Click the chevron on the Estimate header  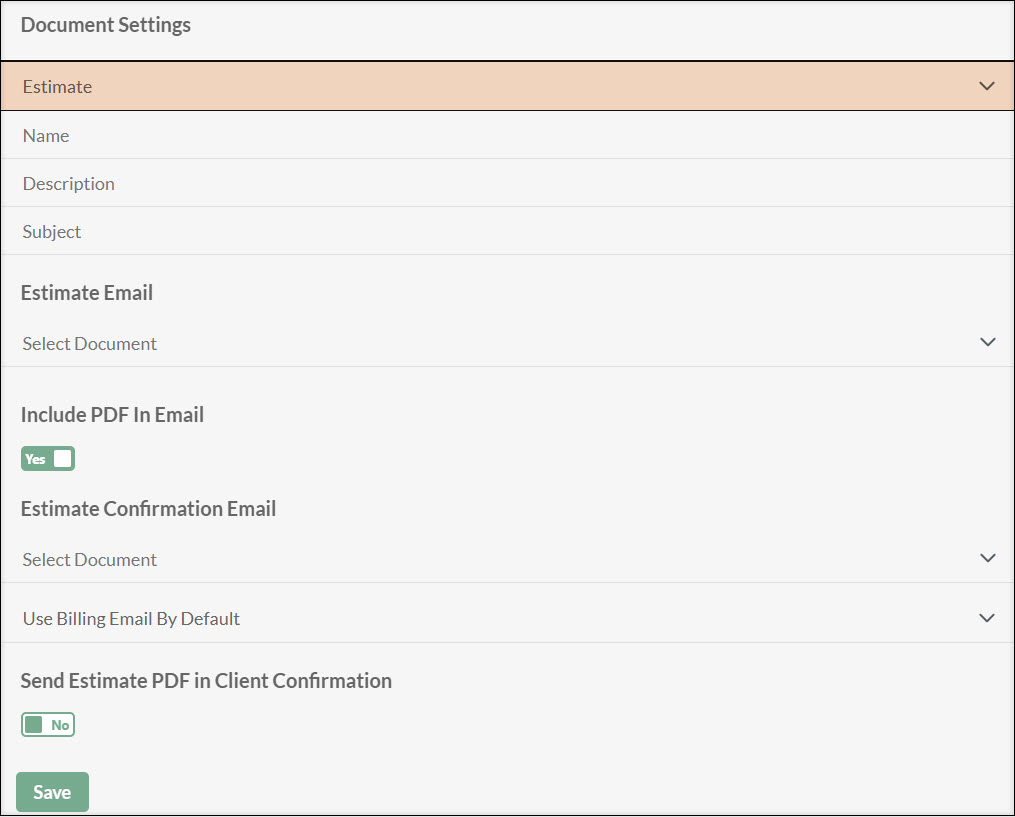point(987,85)
